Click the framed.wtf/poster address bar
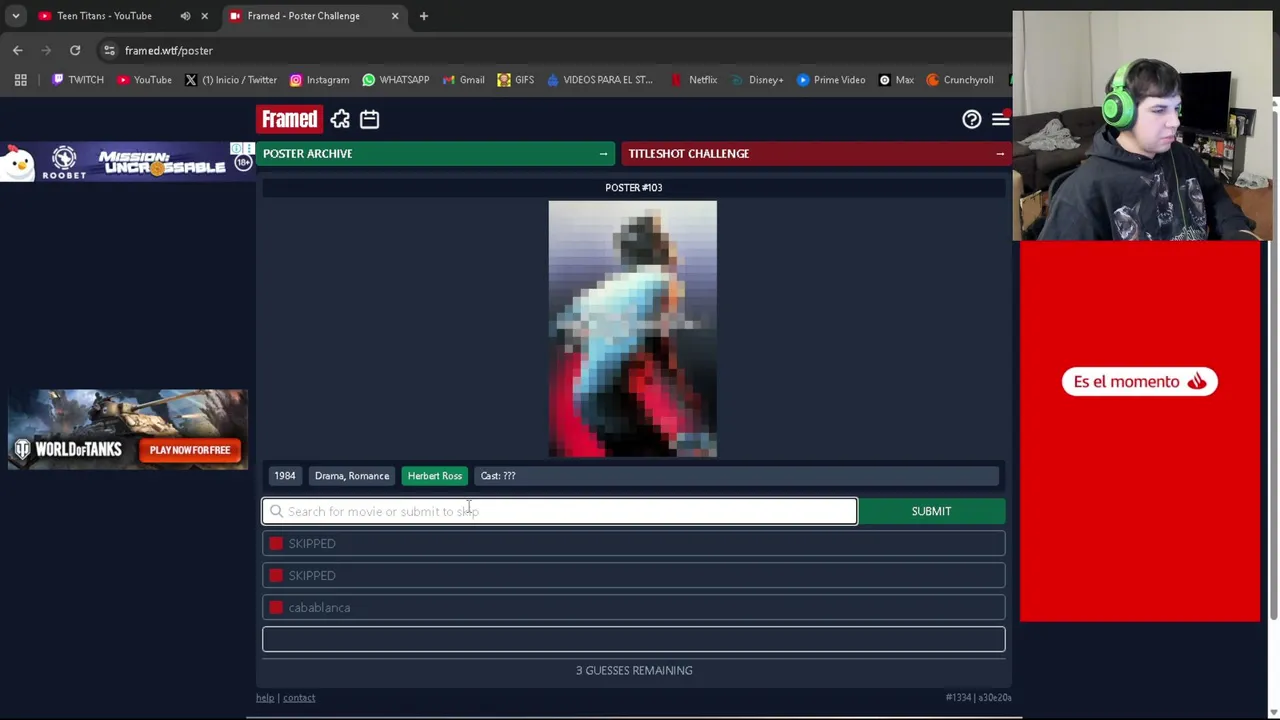 (x=560, y=50)
